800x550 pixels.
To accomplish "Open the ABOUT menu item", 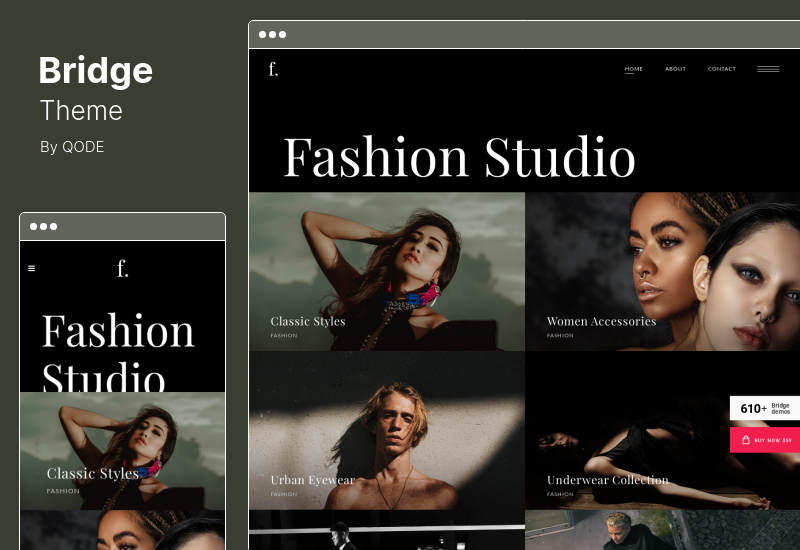I will click(x=675, y=69).
